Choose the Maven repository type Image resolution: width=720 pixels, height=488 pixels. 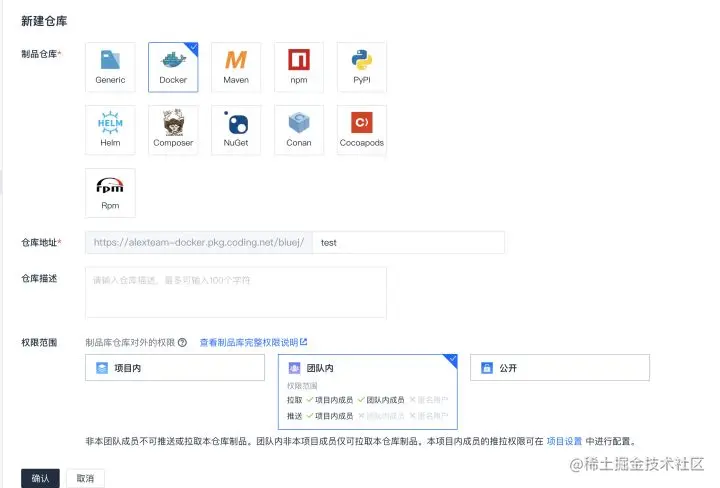click(x=236, y=67)
